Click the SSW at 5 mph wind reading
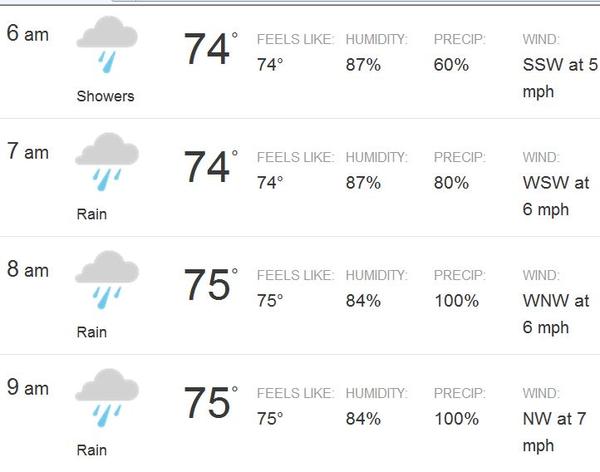The image size is (600, 472). click(560, 78)
